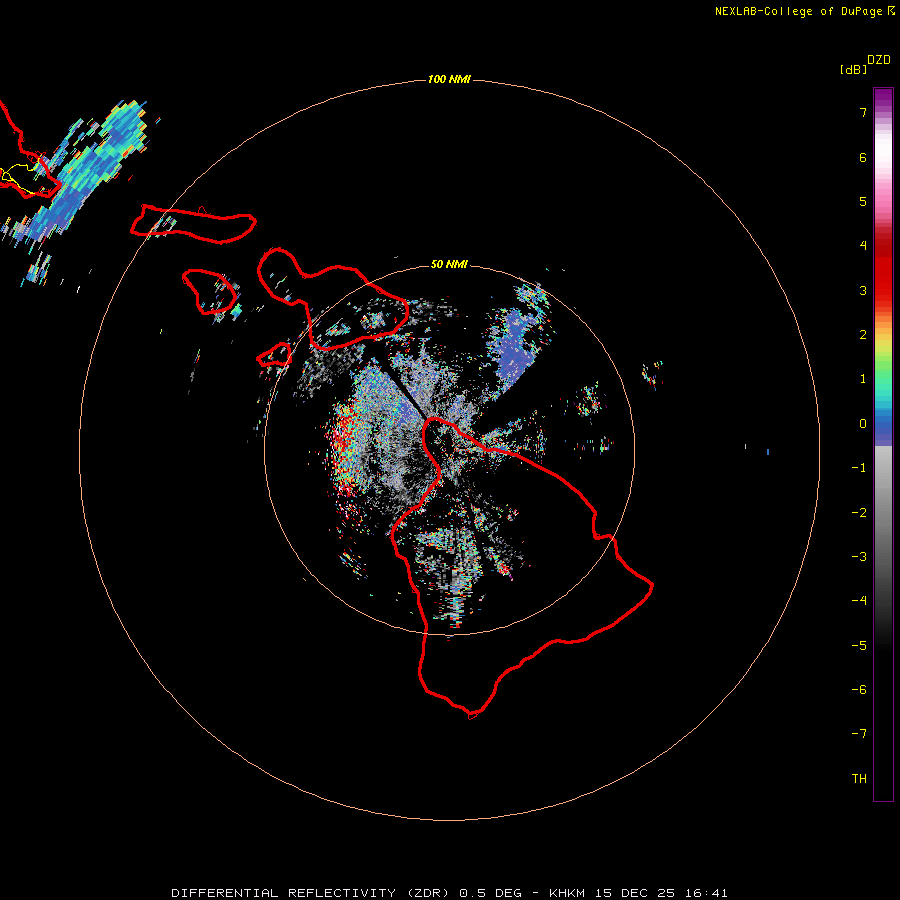
Task: Click the blue 0 dB band of color bar
Action: [883, 425]
